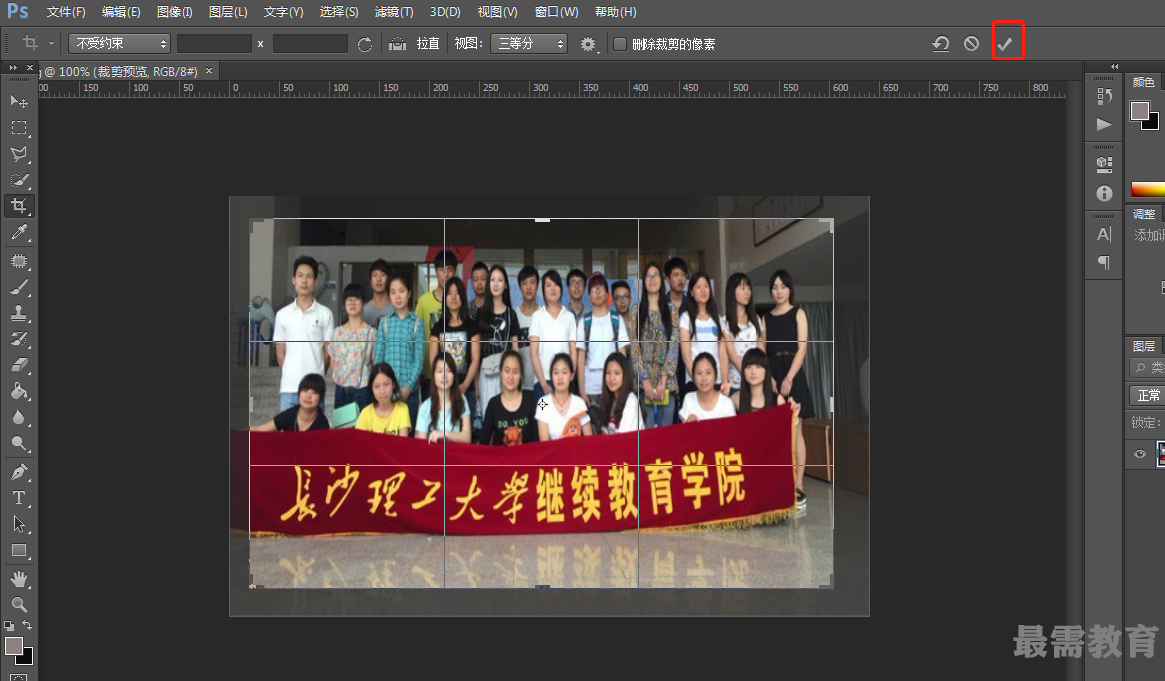Click the crop height input field

tap(310, 44)
